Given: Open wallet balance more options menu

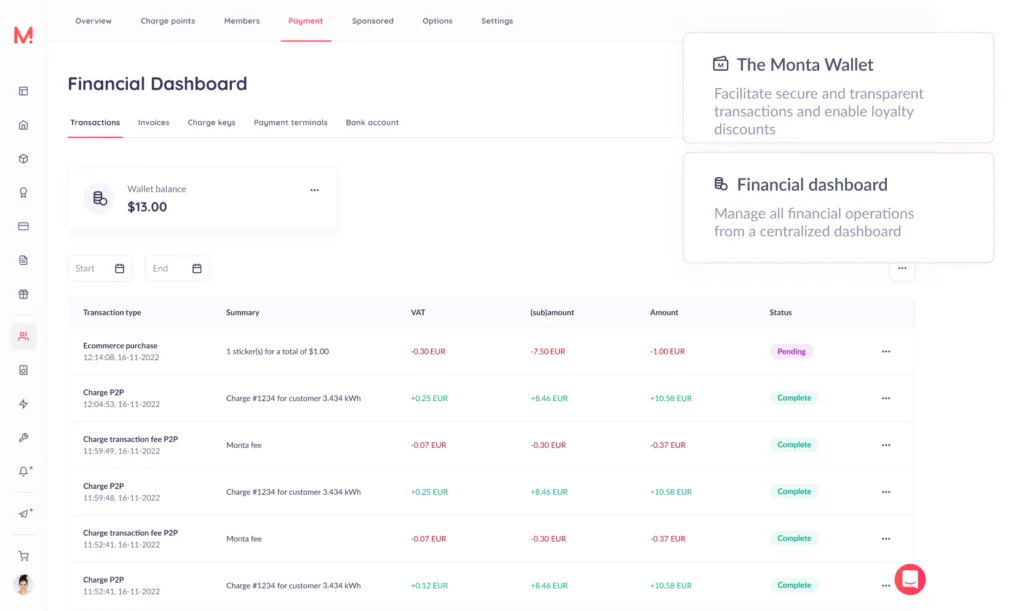Looking at the screenshot, I should pos(314,190).
